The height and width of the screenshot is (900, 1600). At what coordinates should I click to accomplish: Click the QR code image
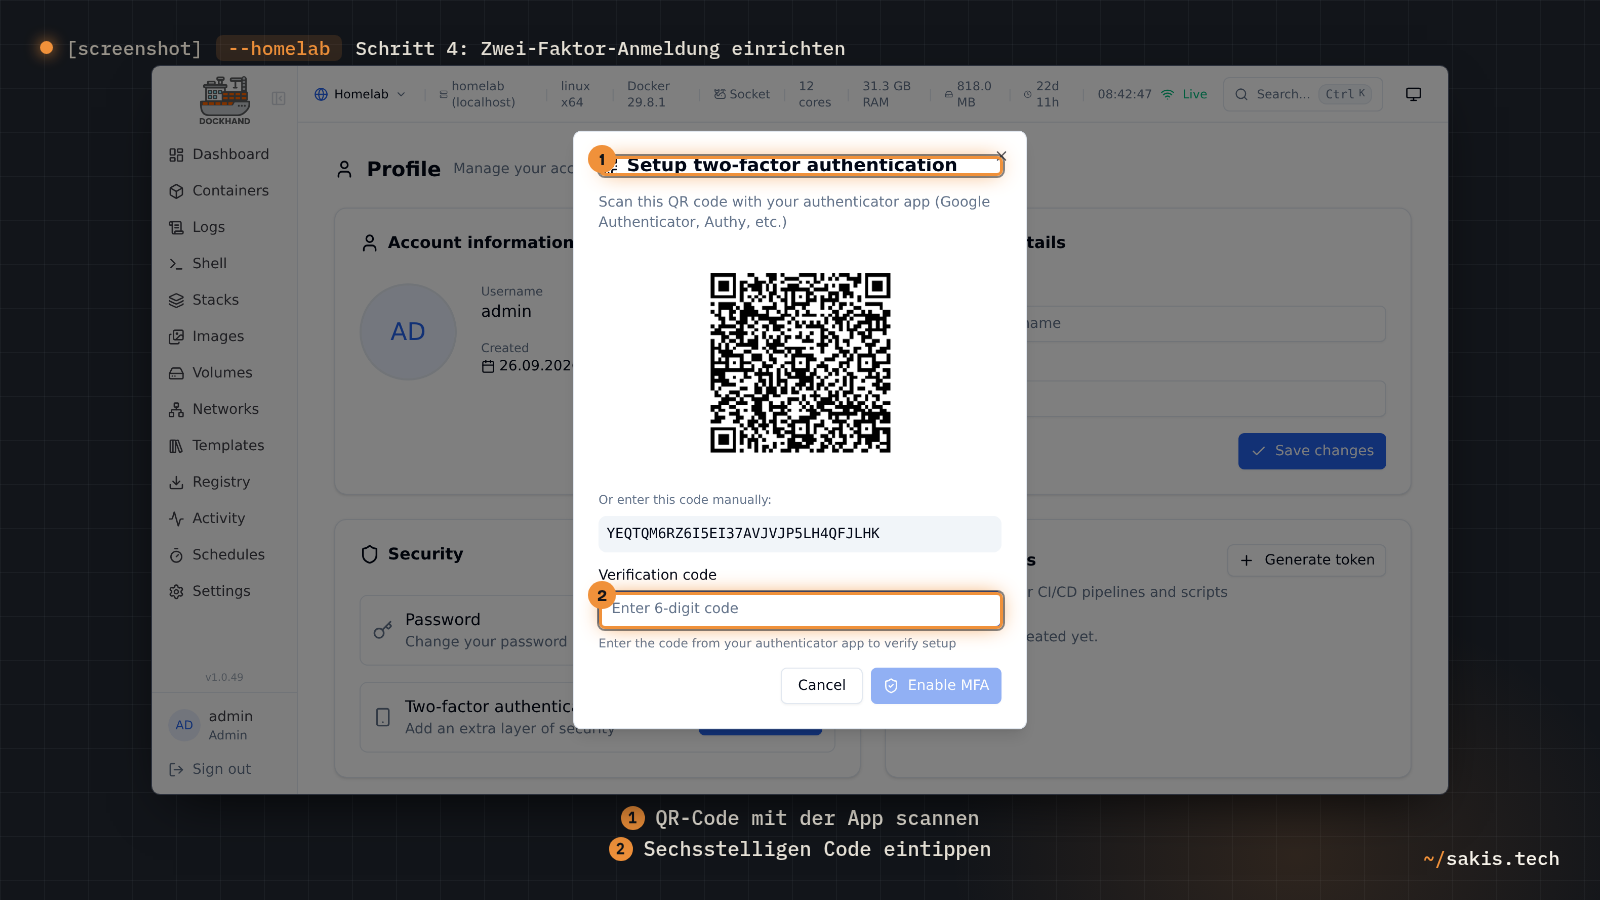pos(800,363)
